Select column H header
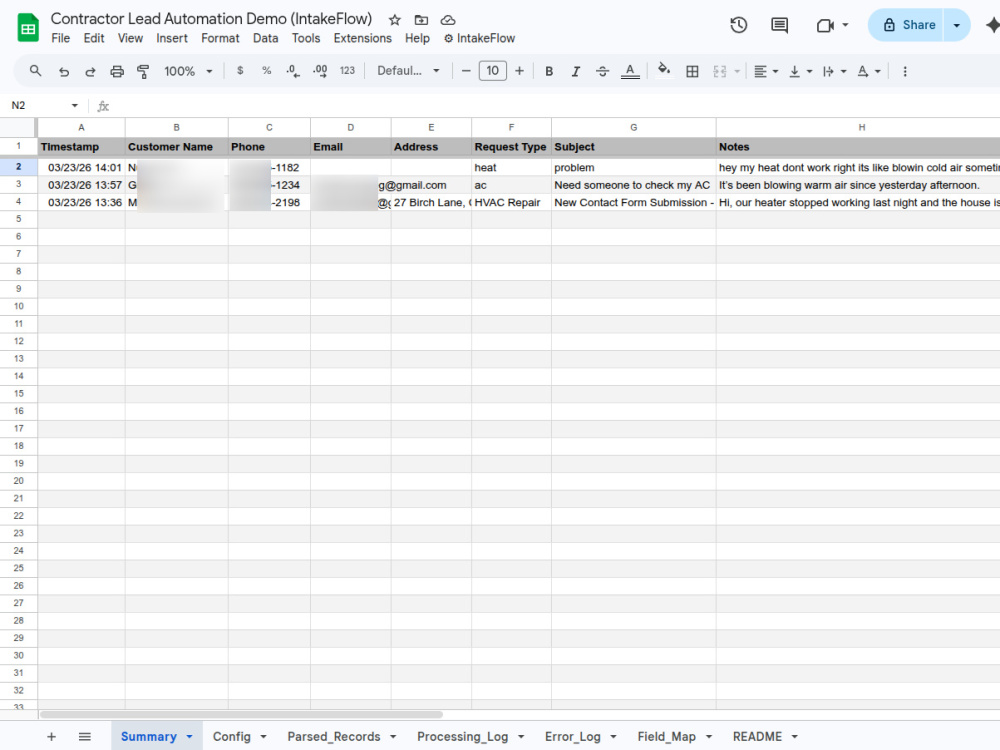 [x=861, y=128]
